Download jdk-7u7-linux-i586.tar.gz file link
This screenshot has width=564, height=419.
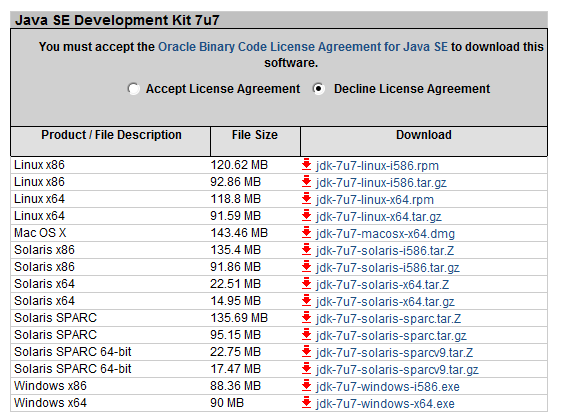(x=381, y=183)
